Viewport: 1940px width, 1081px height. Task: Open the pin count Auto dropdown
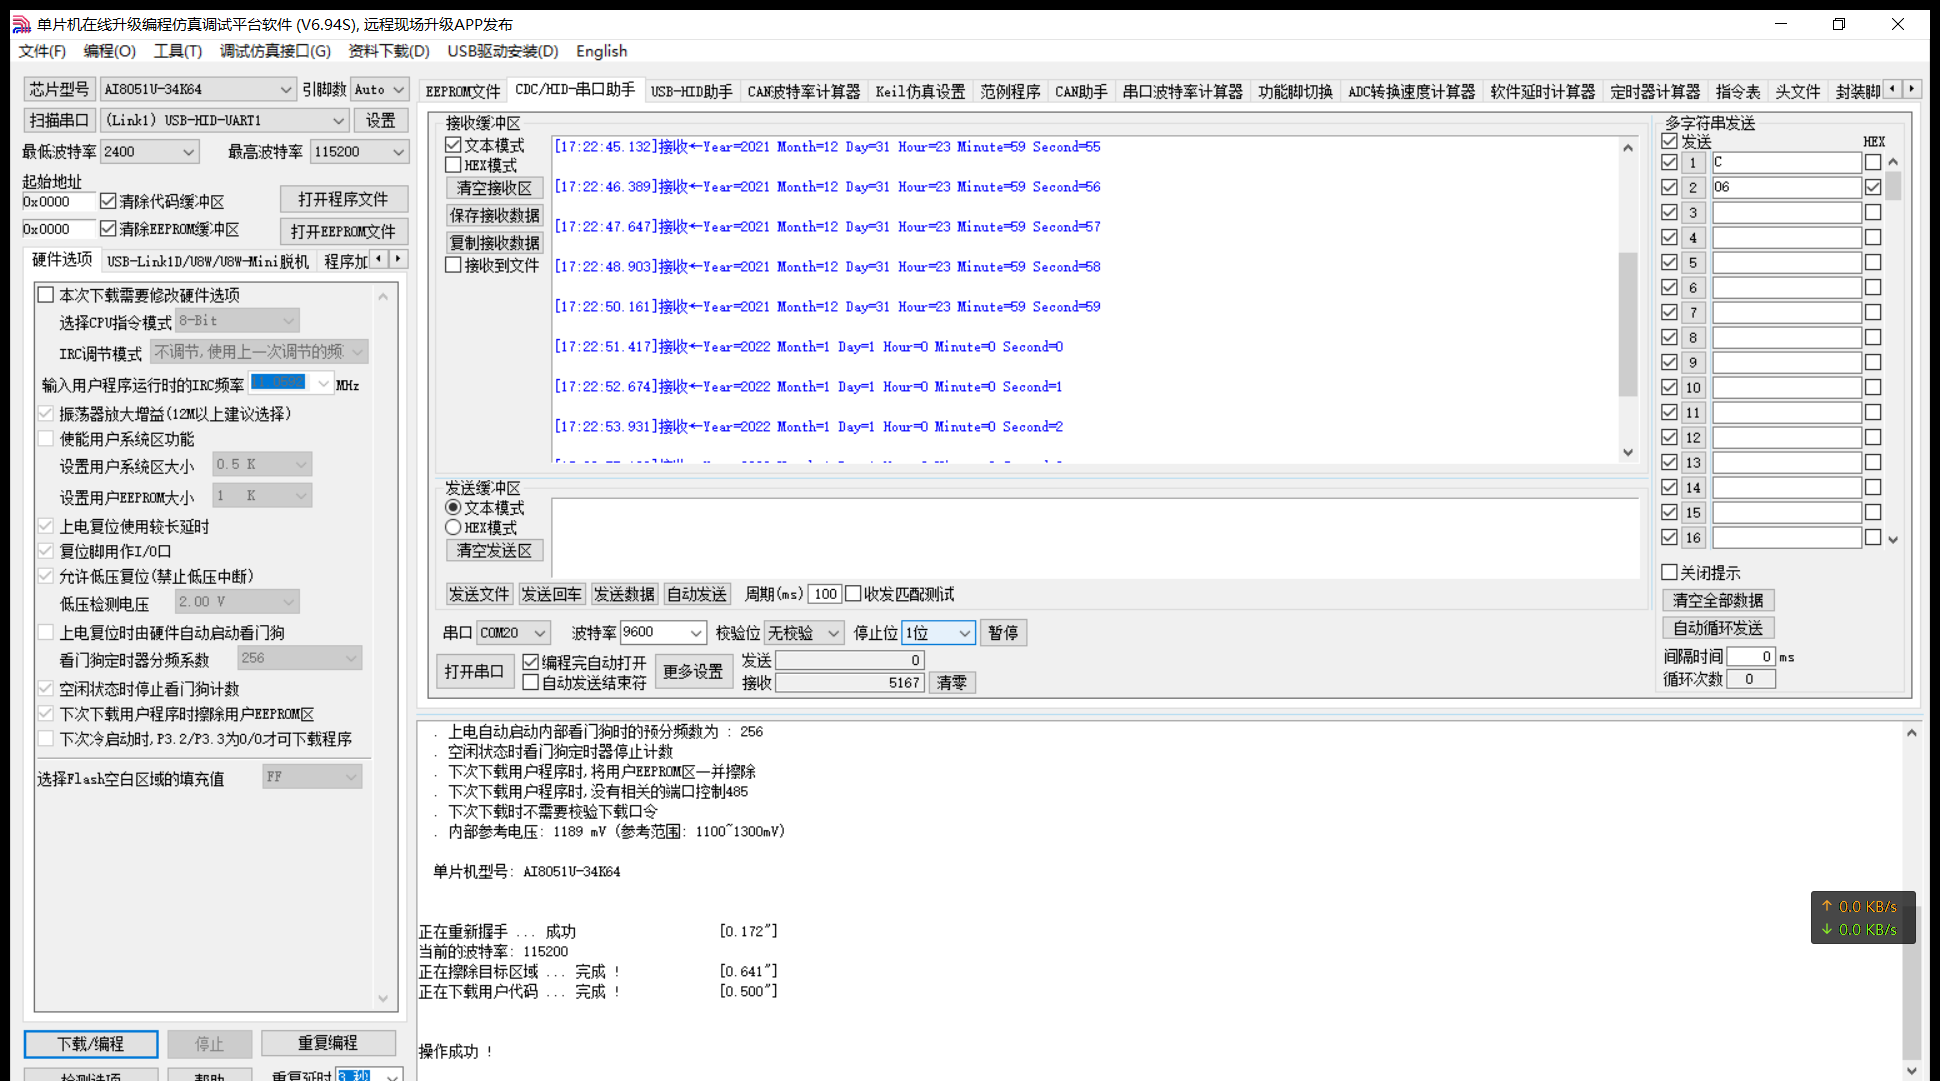[x=398, y=90]
